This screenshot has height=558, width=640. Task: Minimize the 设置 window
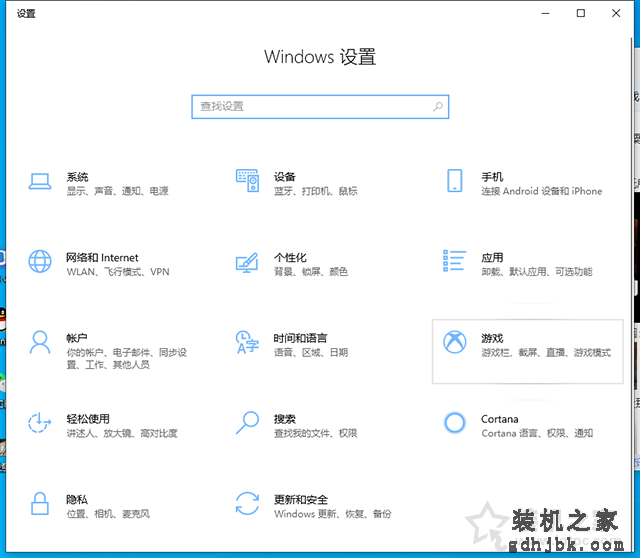[545, 13]
